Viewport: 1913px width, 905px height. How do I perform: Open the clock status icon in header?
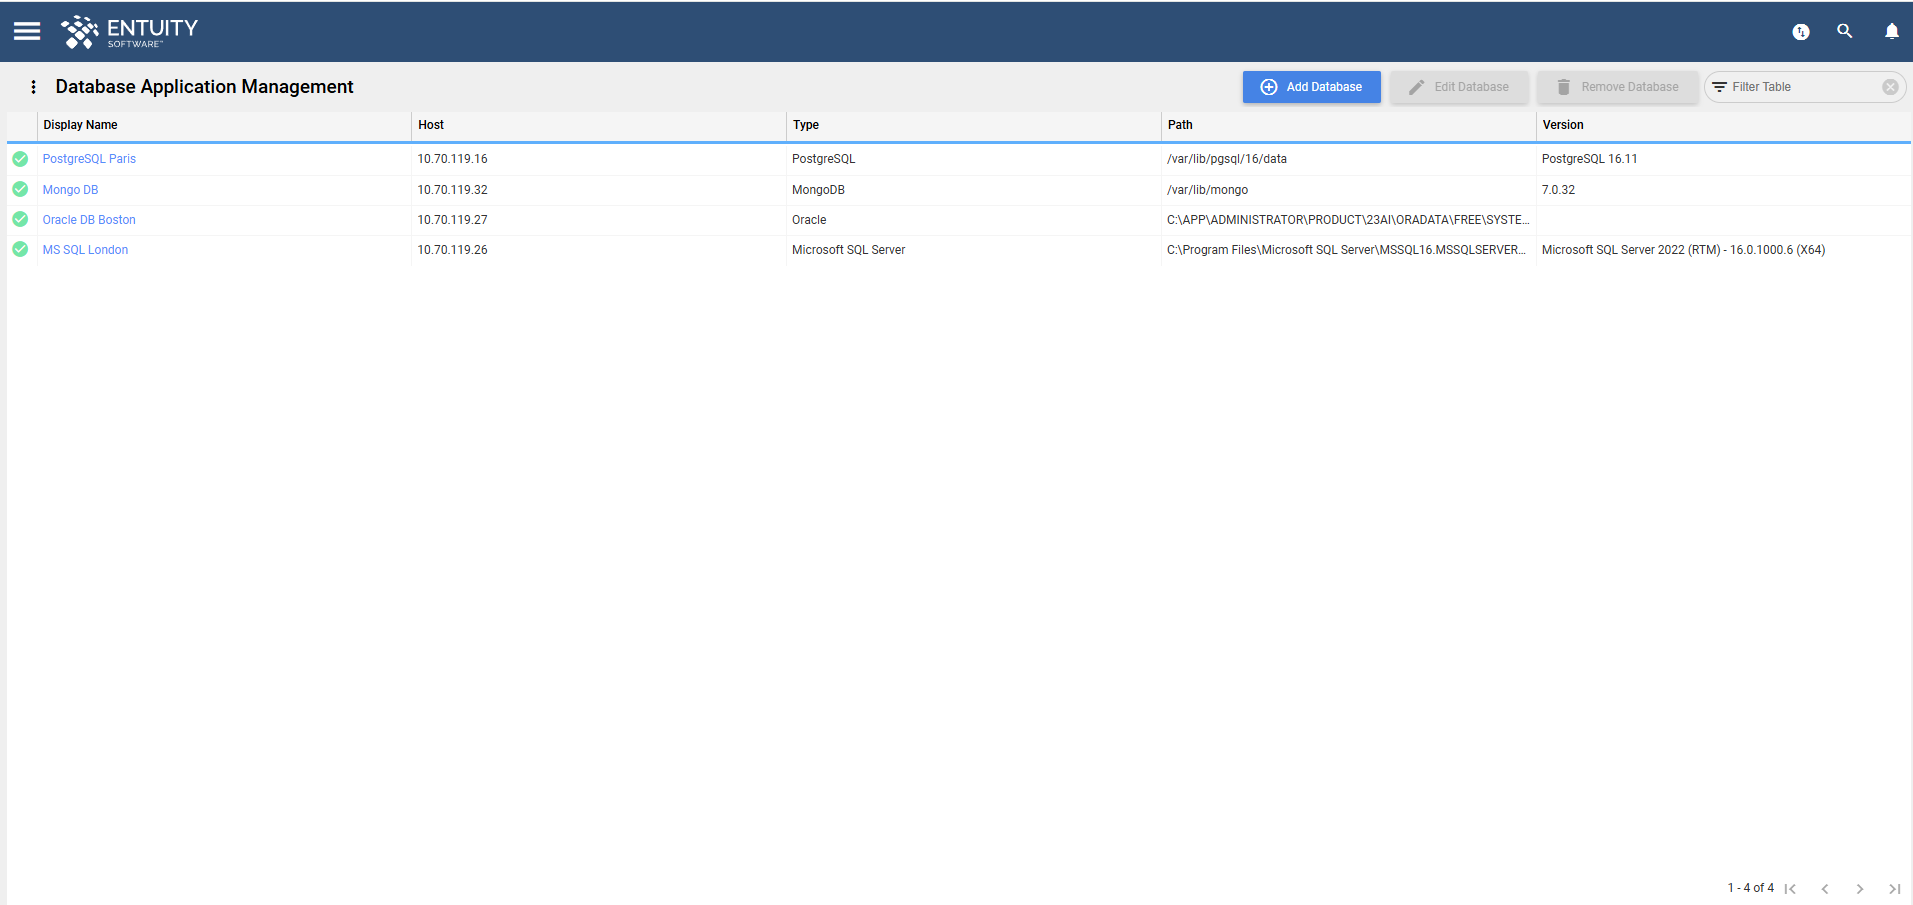click(1801, 32)
